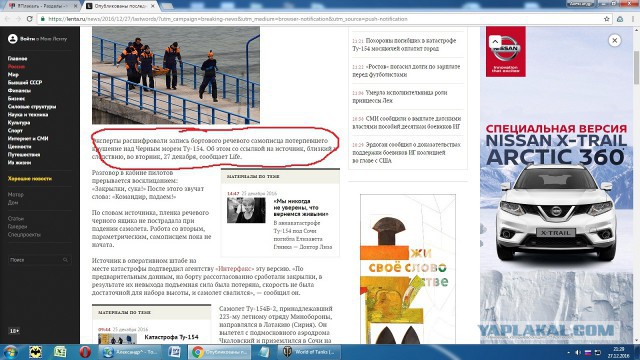Image resolution: width=640 pixels, height=360 pixels.
Task: Close the Nissan advertisement with X button
Action: tap(614, 40)
